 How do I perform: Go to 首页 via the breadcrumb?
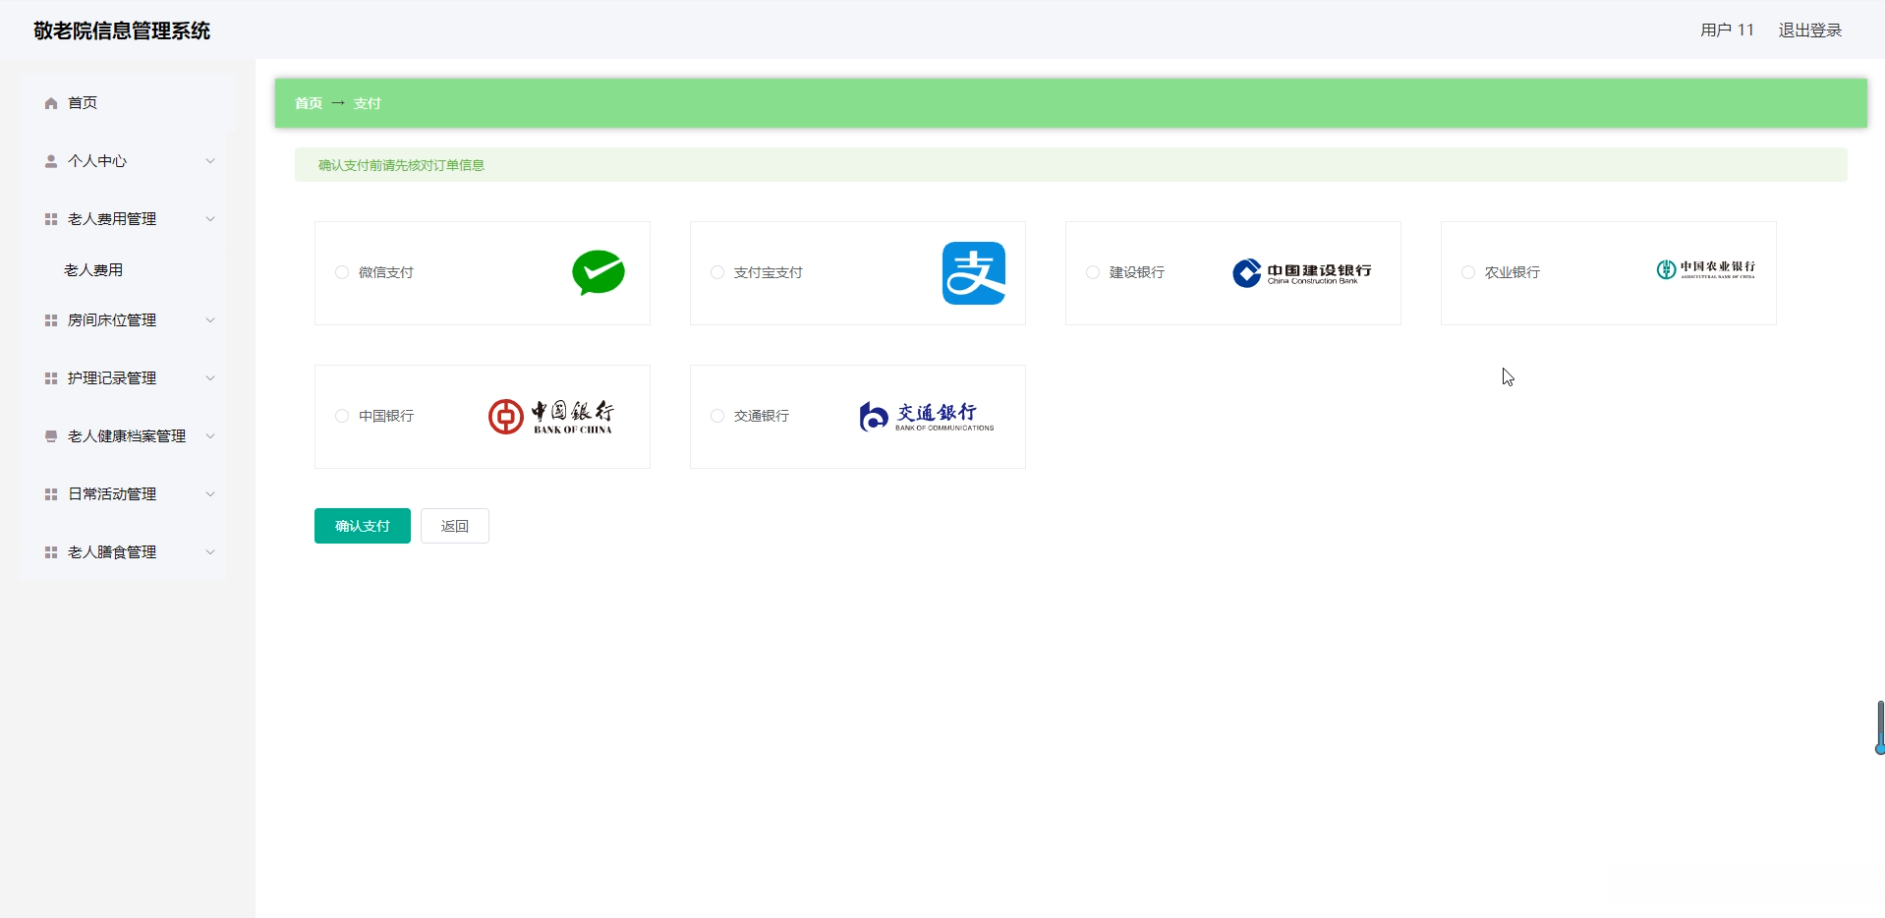click(x=309, y=103)
